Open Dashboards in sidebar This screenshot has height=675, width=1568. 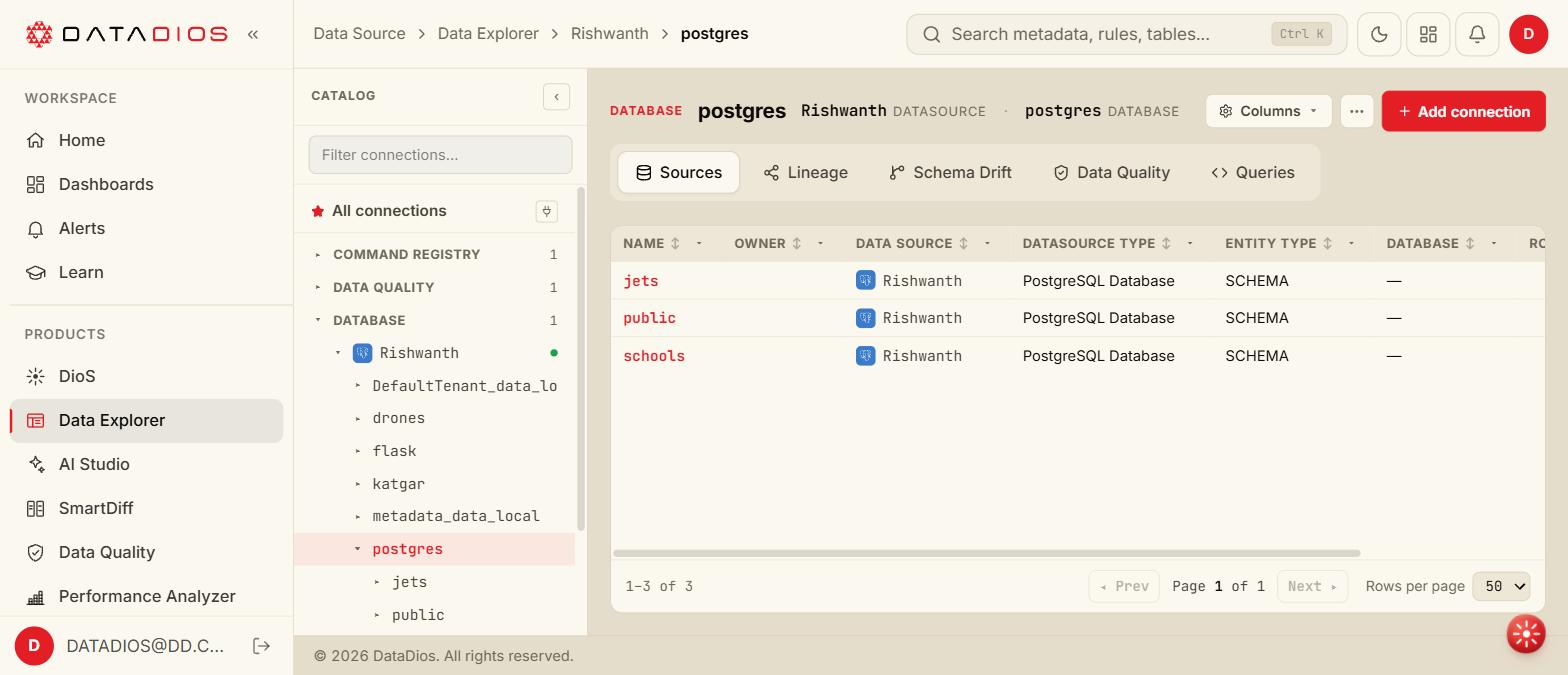[146, 184]
